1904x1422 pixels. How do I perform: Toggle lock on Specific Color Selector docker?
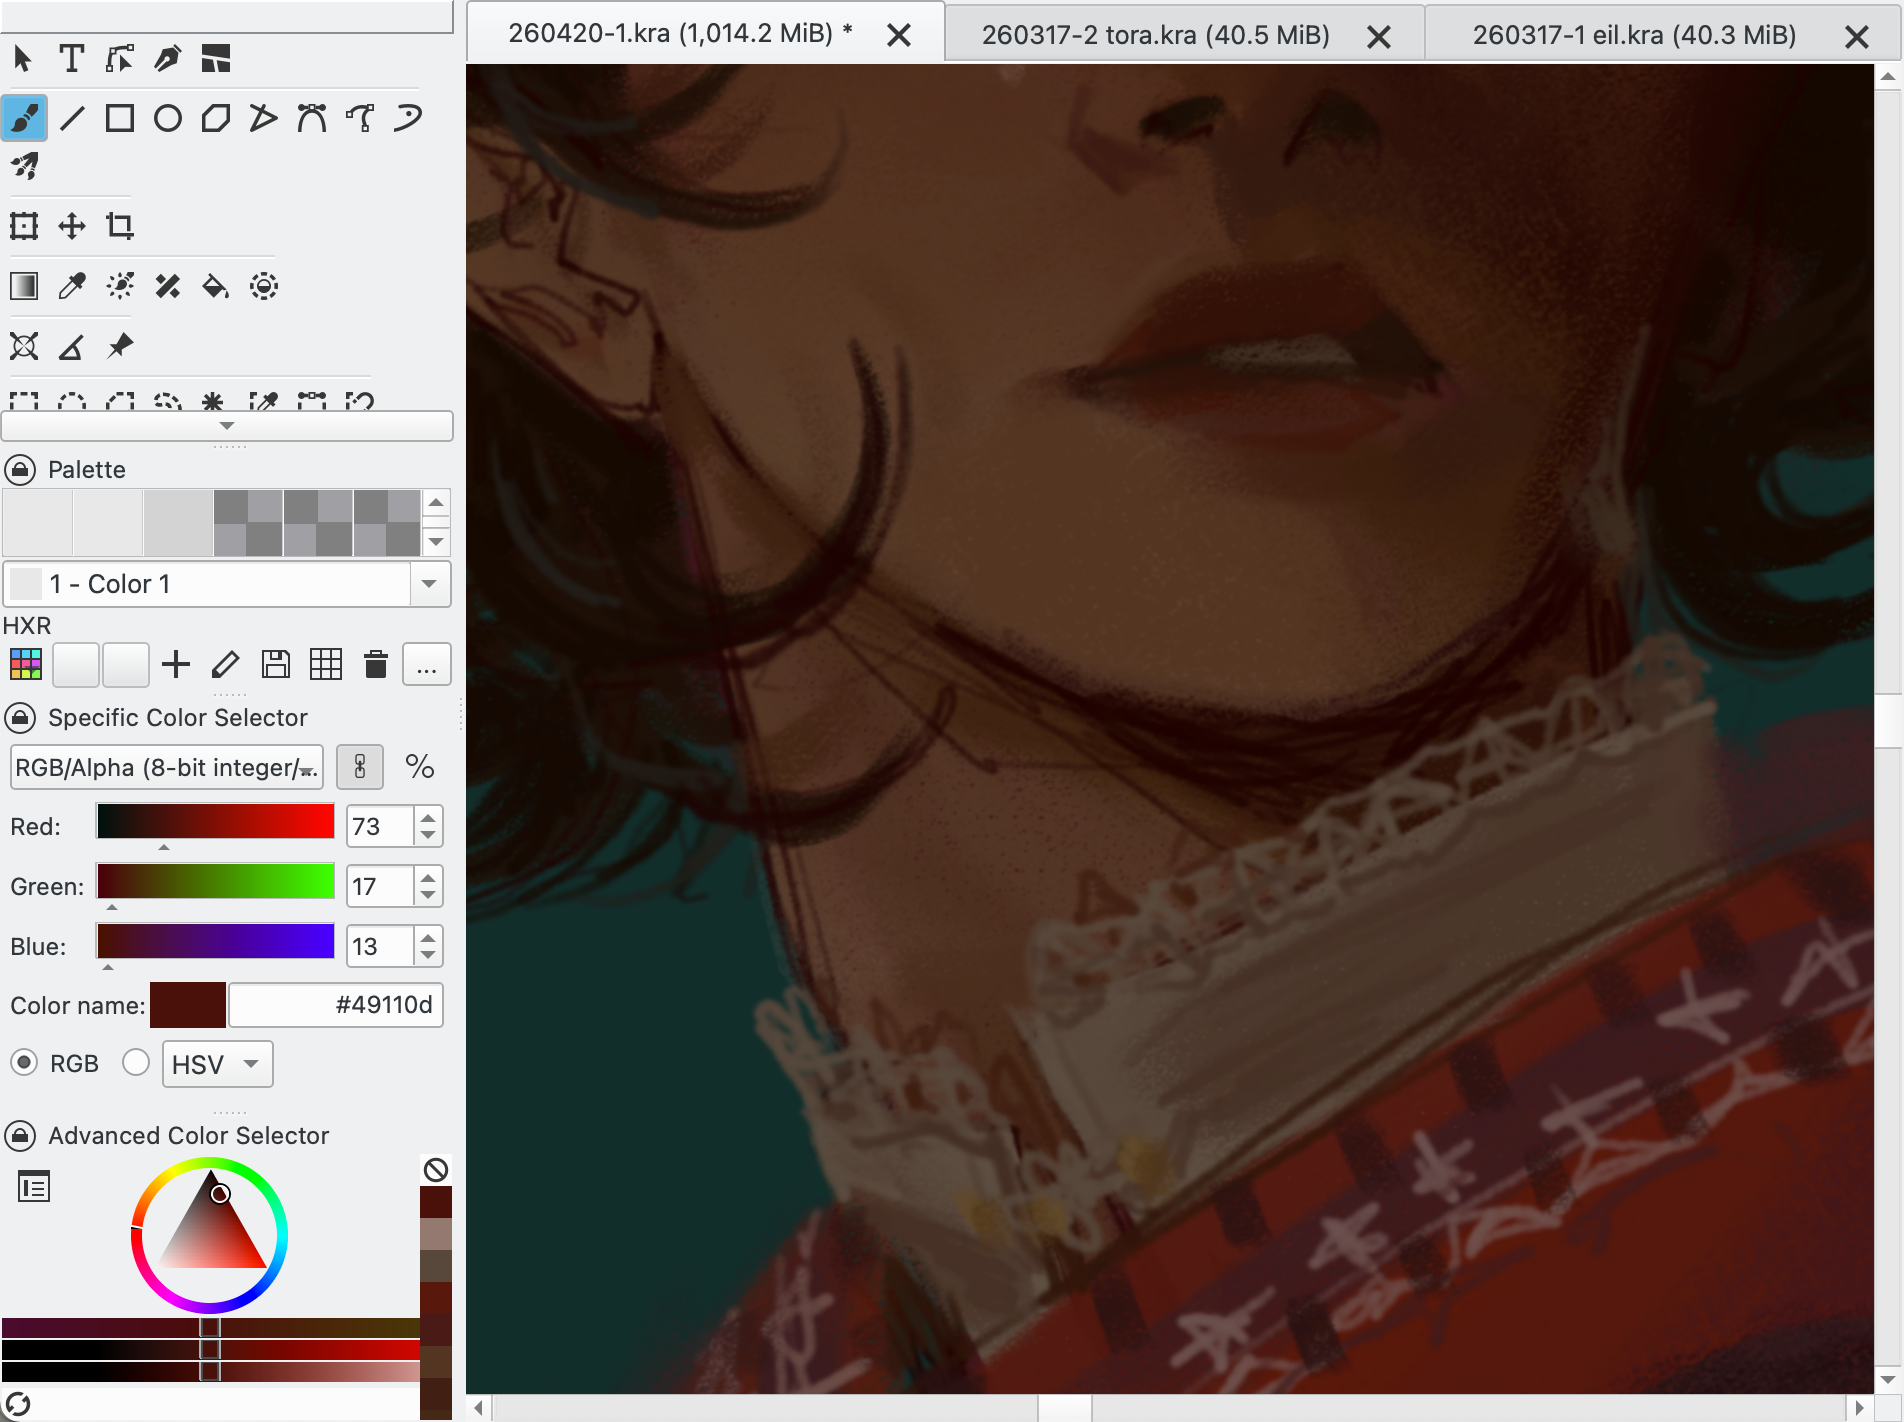[20, 717]
